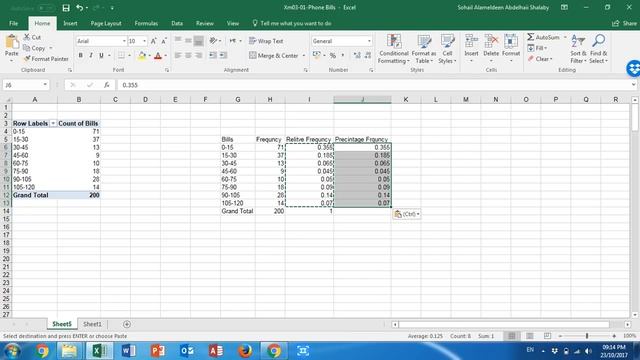Click the Insert cells icon

(471, 42)
